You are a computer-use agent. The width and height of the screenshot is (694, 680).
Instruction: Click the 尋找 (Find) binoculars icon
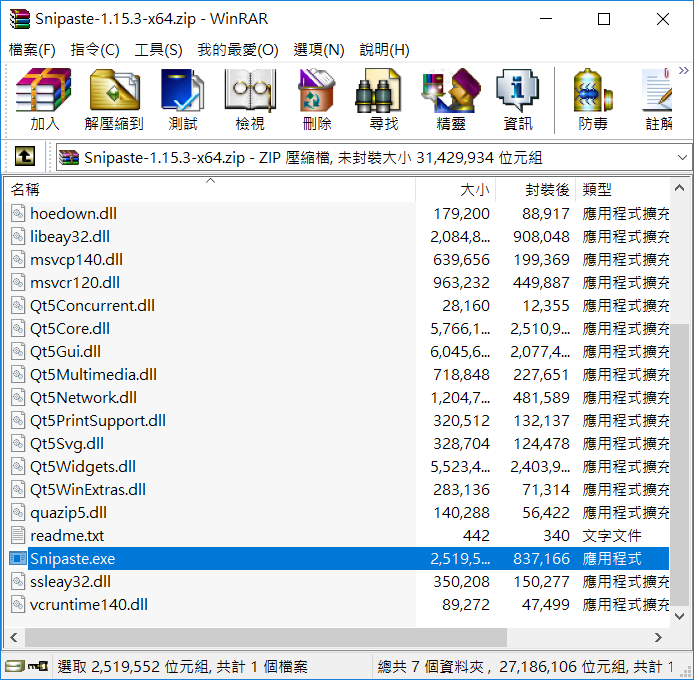(379, 90)
